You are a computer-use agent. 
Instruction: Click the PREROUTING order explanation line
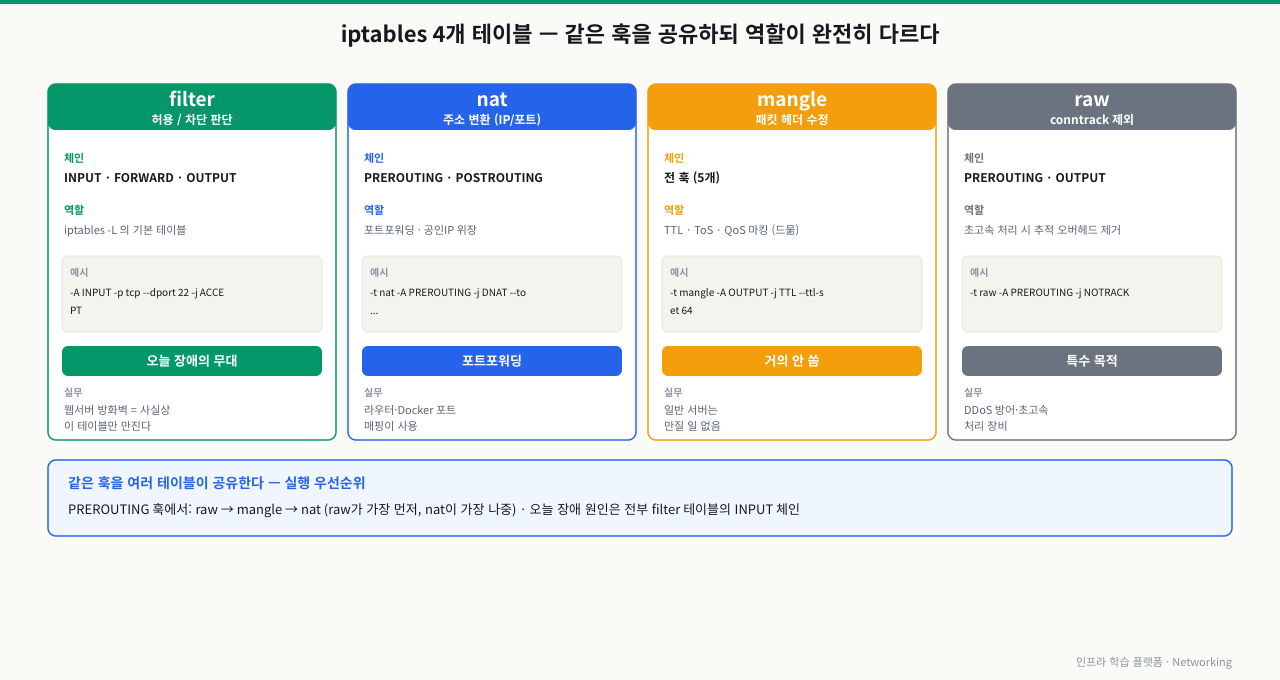[433, 509]
